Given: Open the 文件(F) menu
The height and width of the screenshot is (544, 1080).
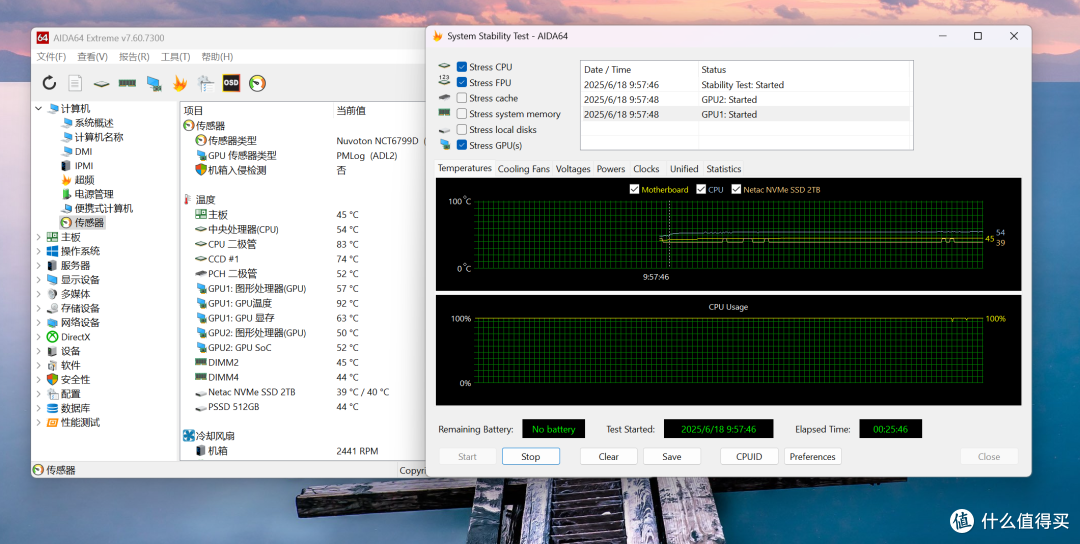Looking at the screenshot, I should click(52, 56).
